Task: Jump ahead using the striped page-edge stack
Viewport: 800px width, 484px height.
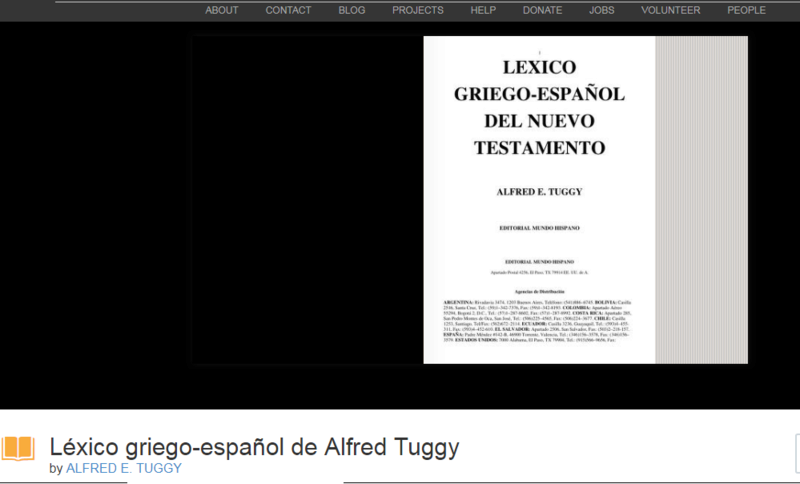Action: pos(701,200)
